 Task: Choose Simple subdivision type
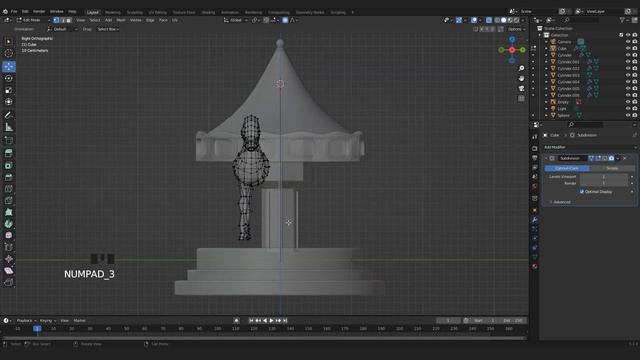[612, 168]
